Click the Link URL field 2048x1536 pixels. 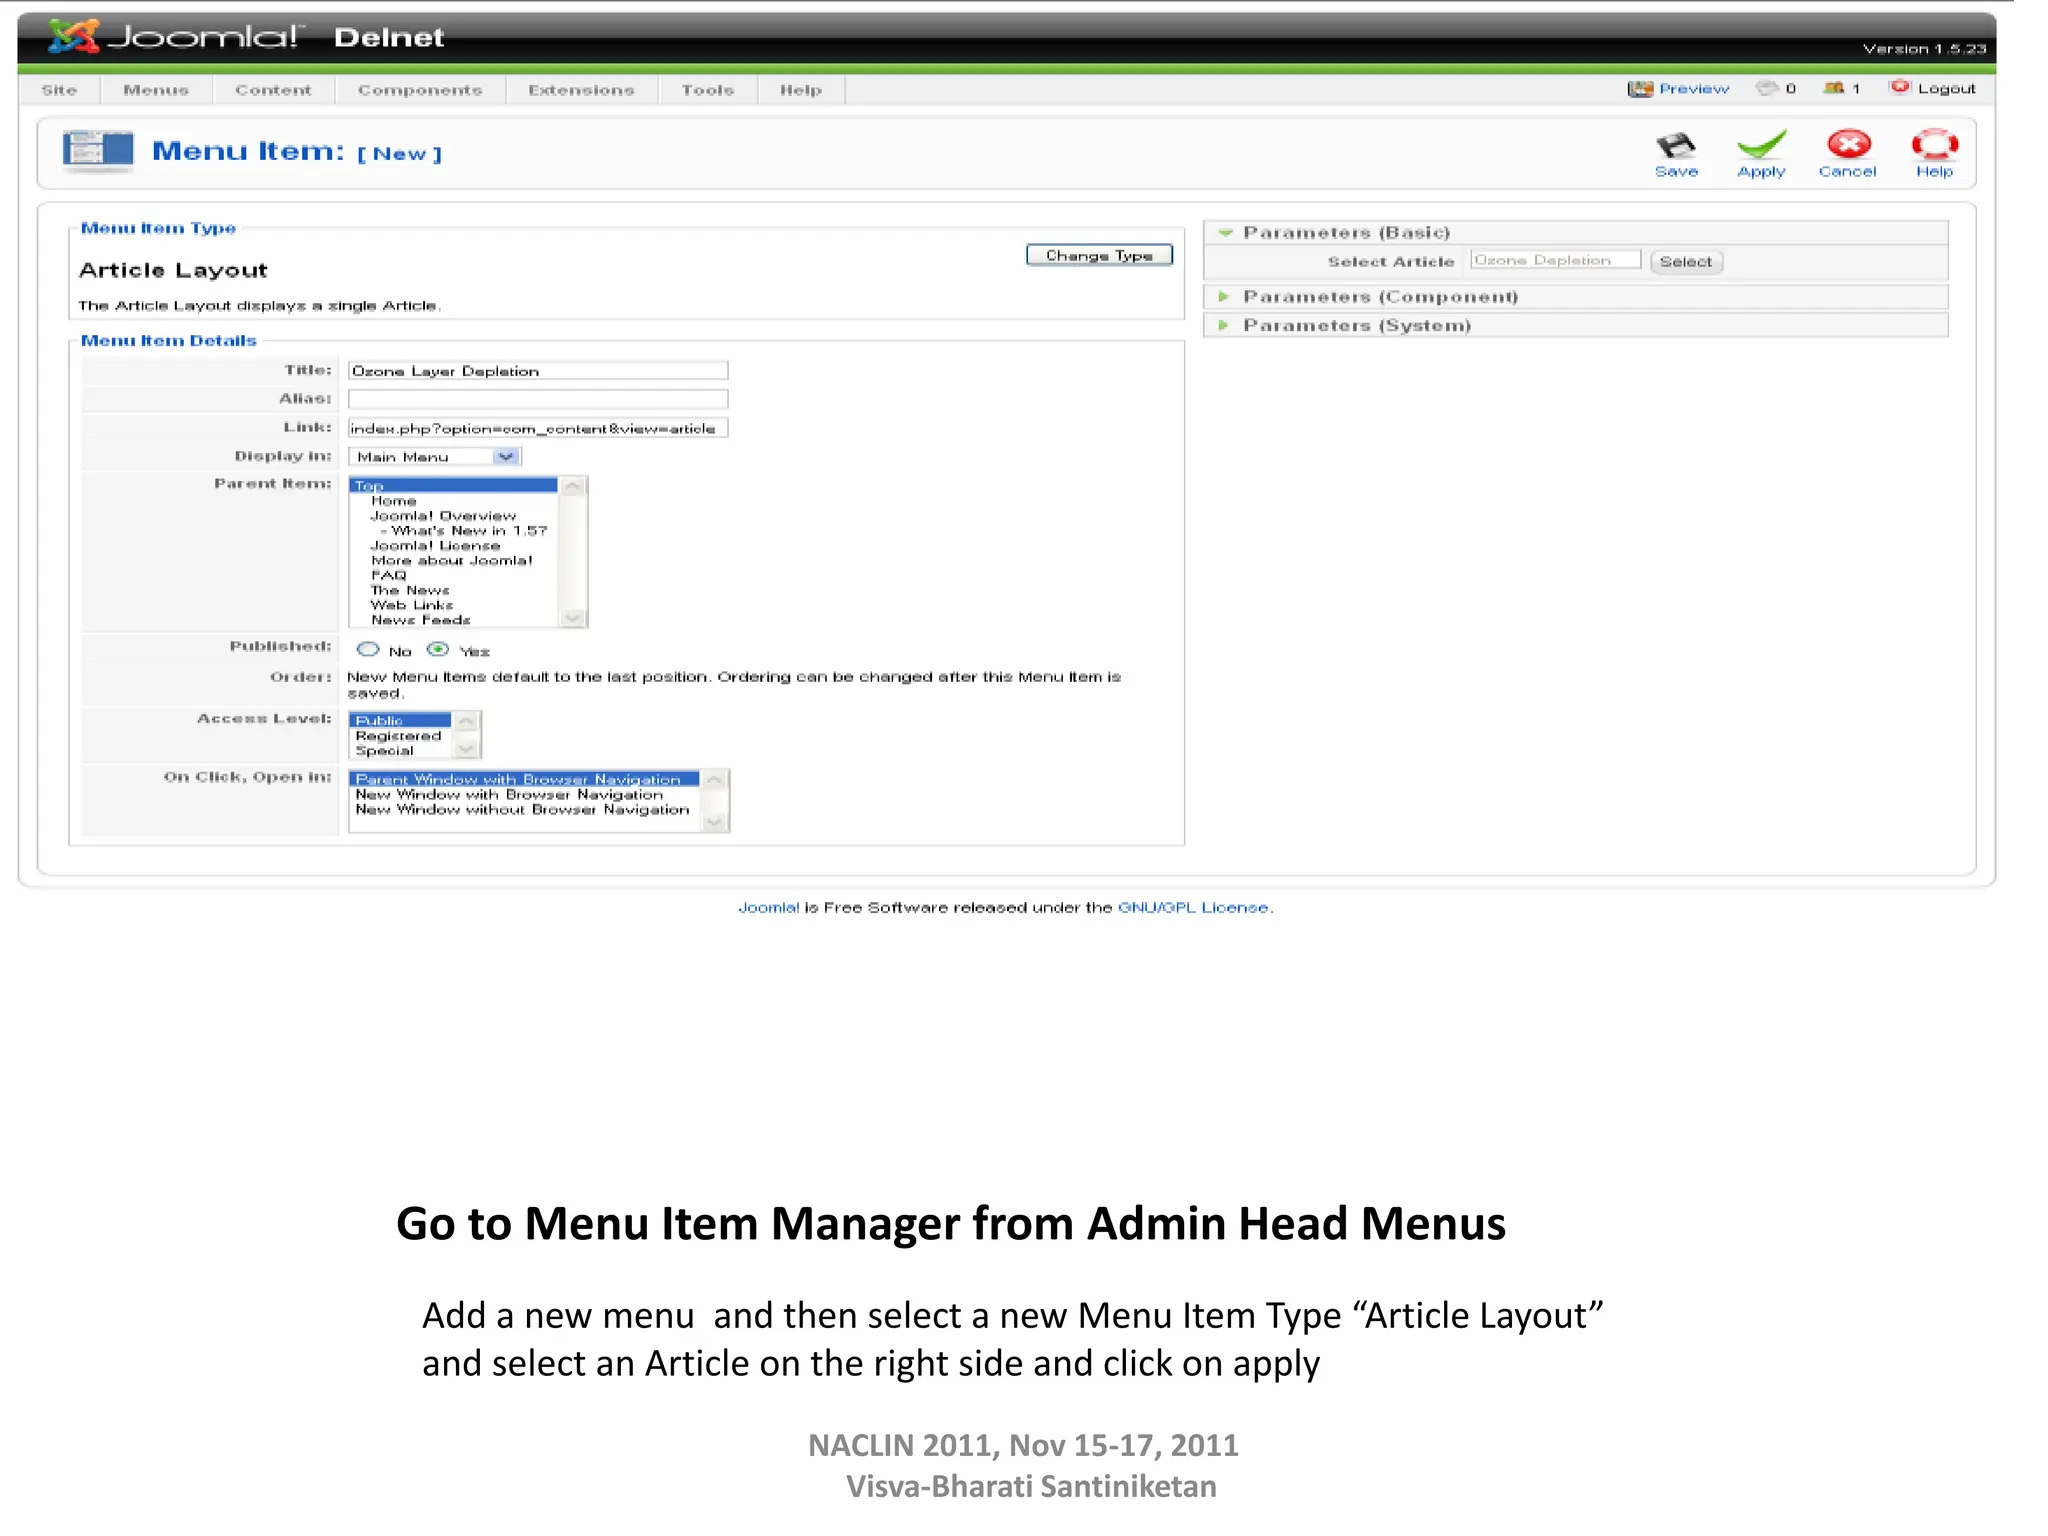click(538, 428)
